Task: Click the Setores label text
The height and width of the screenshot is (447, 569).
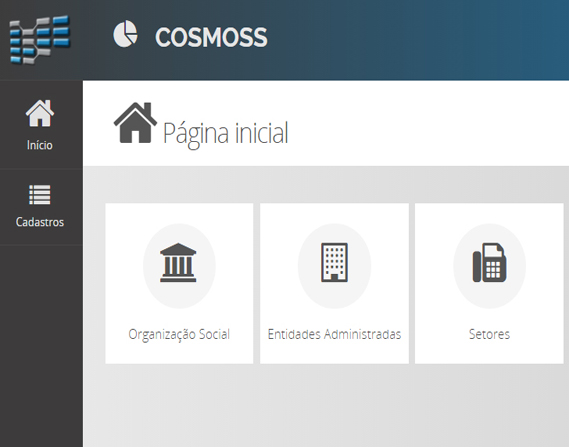Action: 489,334
